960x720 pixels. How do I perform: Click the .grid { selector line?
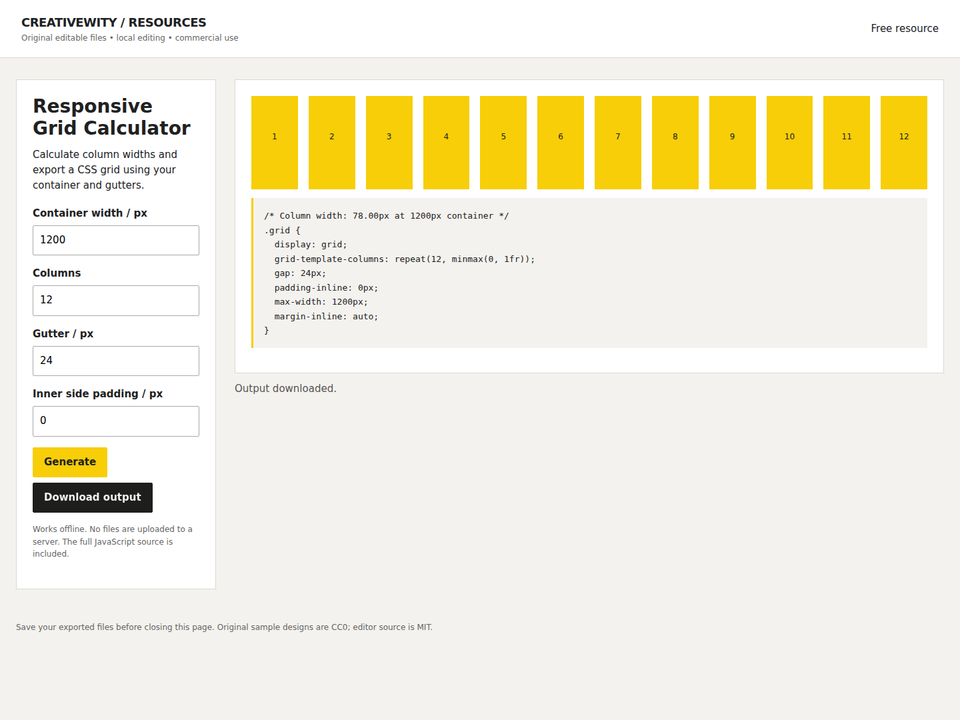click(282, 230)
